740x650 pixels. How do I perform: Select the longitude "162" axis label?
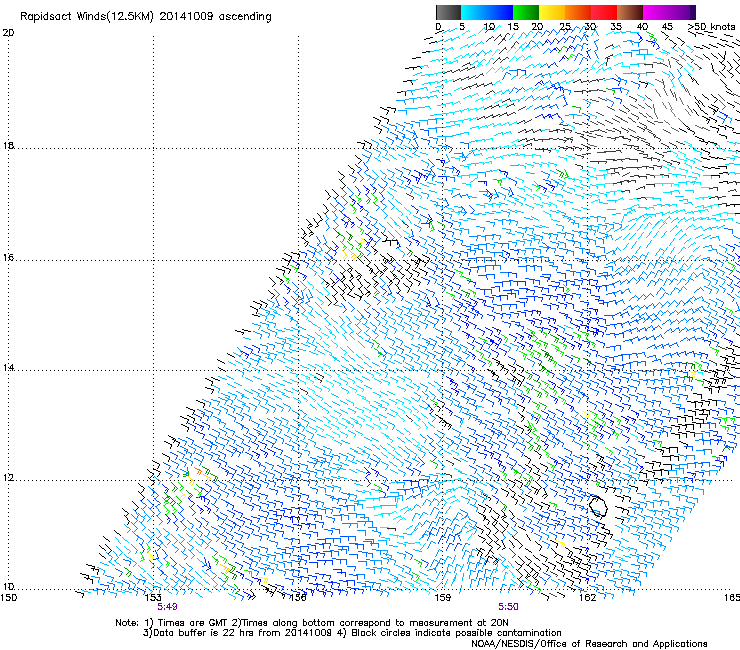pos(588,598)
